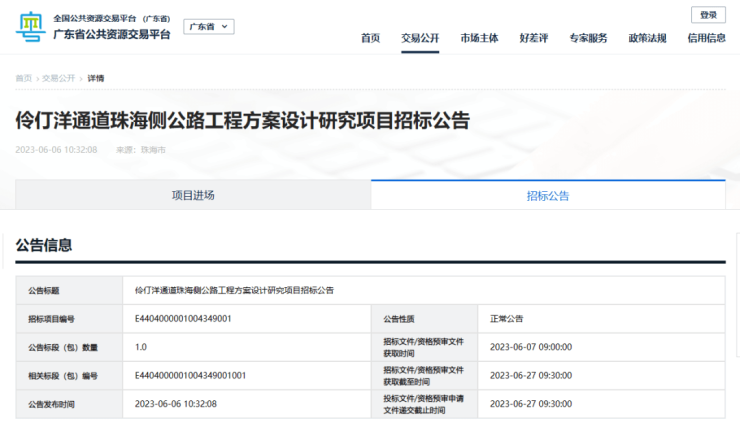The image size is (740, 436).
Task: Click the 首页 breadcrumb link
Action: 23,77
